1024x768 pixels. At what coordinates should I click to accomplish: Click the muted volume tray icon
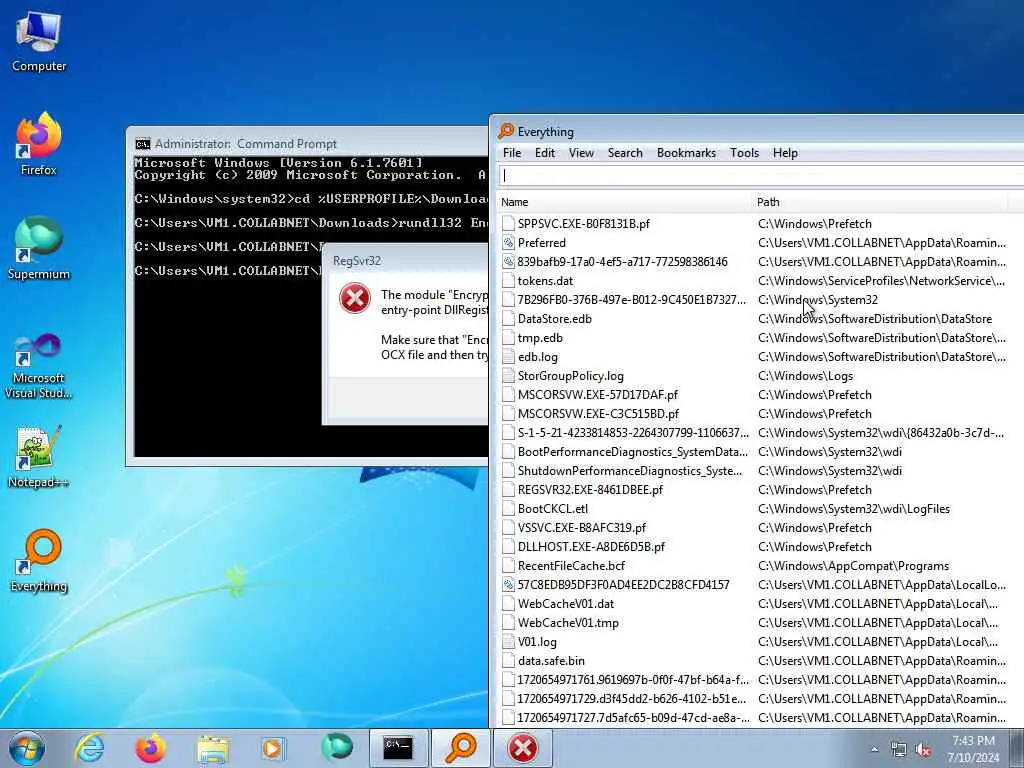click(x=923, y=750)
